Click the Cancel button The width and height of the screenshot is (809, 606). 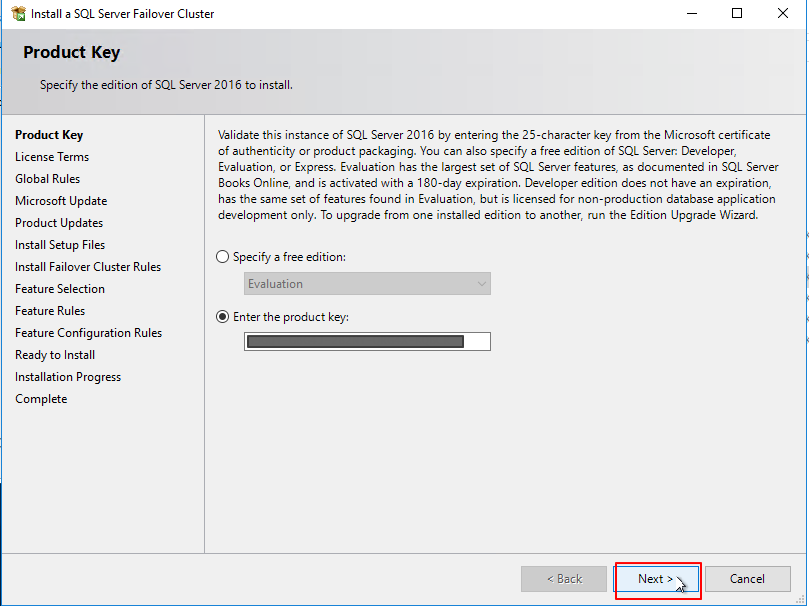(747, 578)
